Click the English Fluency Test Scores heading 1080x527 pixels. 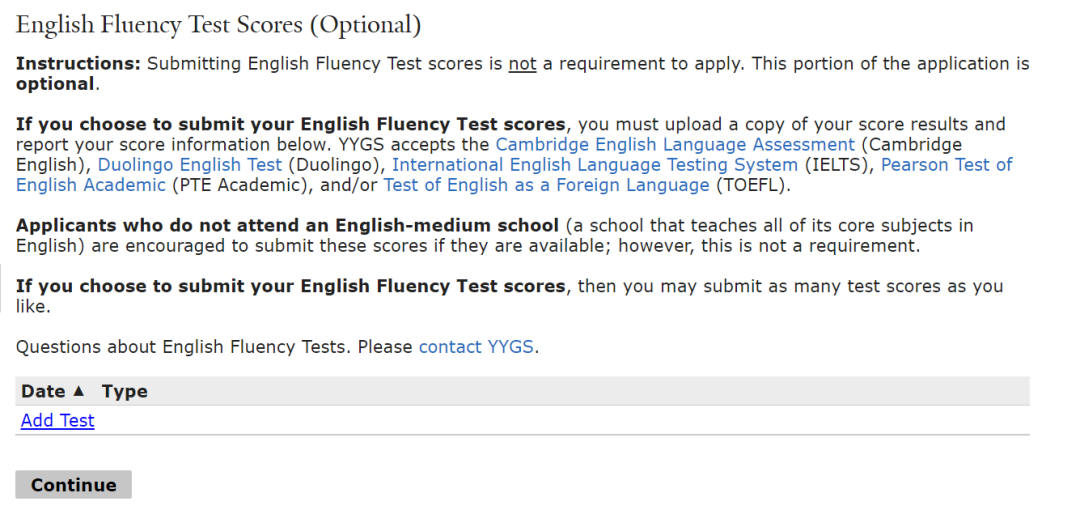[218, 24]
